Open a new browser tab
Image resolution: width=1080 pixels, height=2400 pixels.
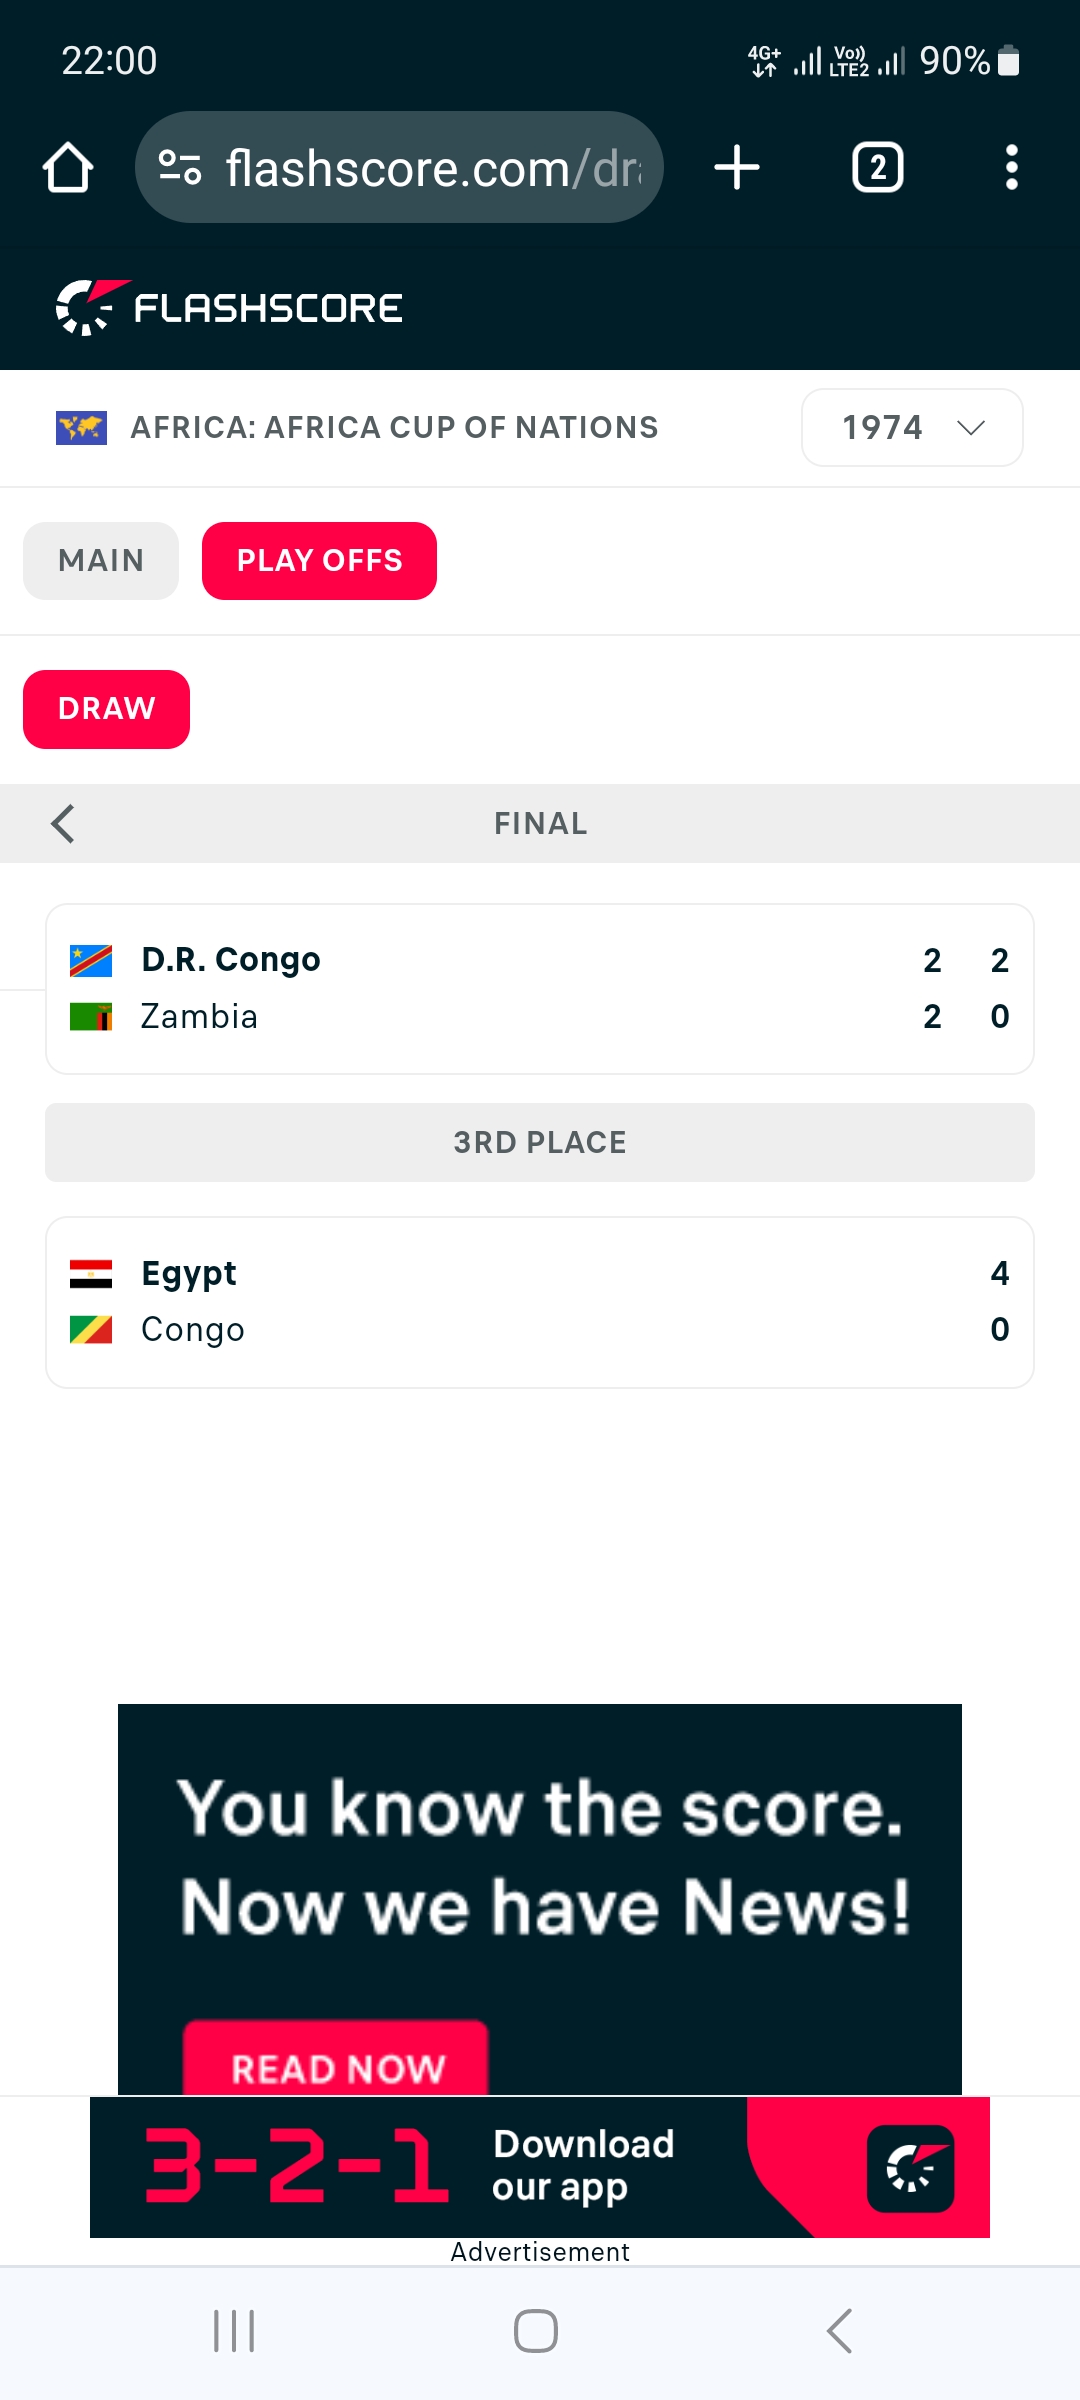pos(737,167)
